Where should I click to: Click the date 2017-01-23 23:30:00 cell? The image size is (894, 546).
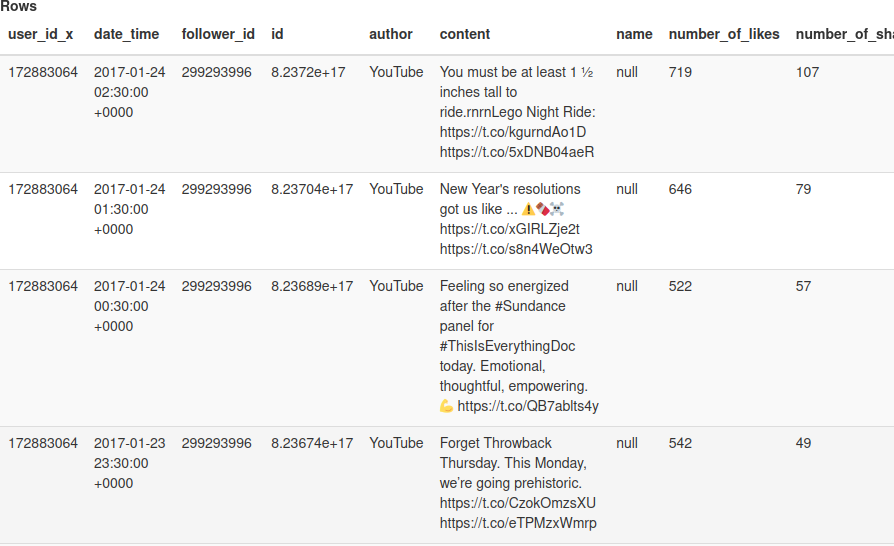tap(130, 463)
